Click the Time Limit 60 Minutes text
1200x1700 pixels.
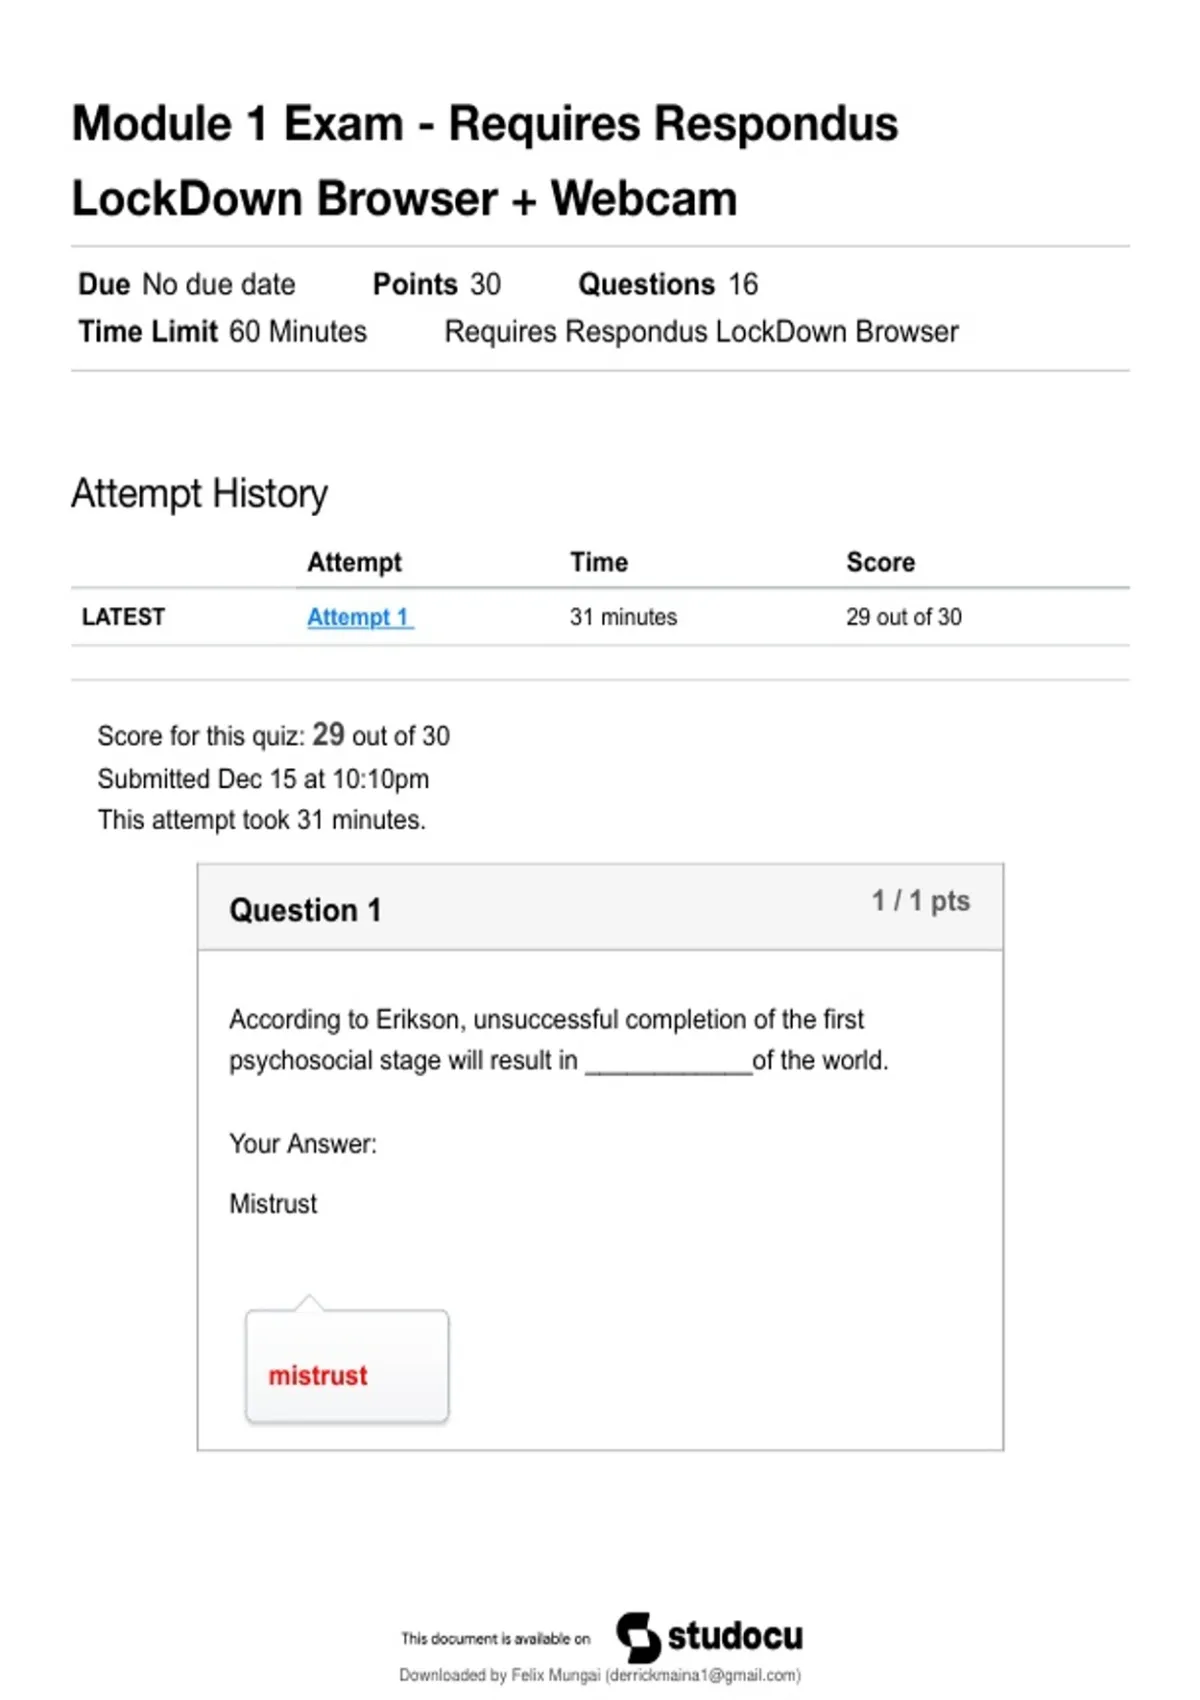(x=223, y=331)
